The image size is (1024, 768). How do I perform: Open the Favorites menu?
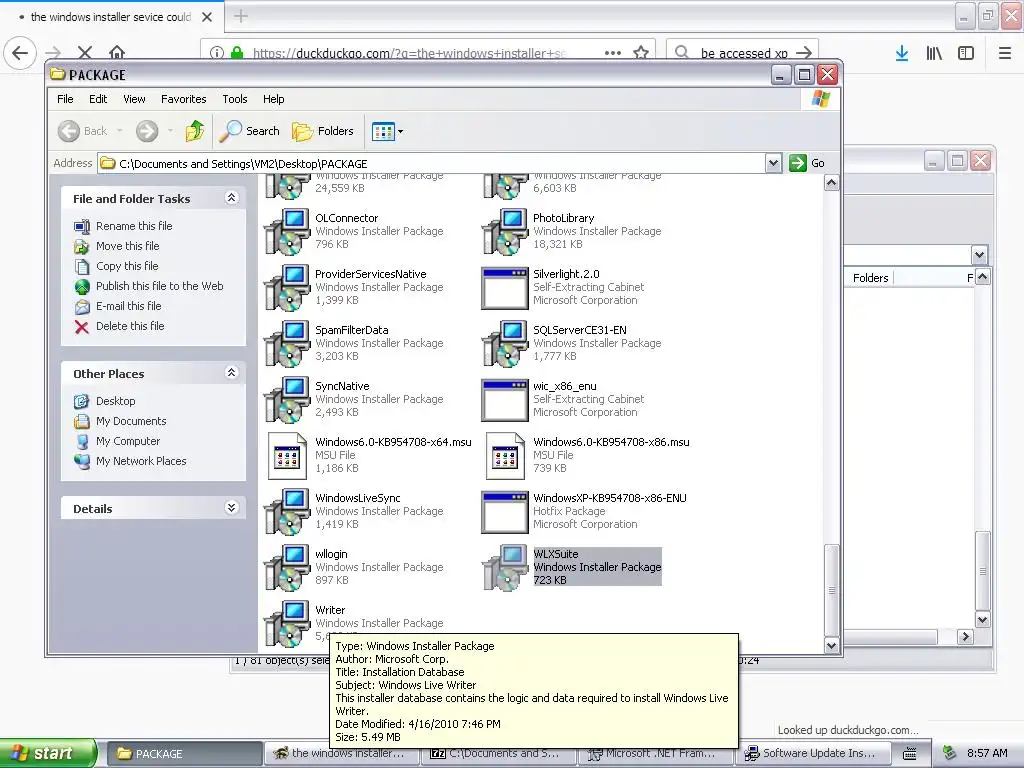(x=184, y=99)
